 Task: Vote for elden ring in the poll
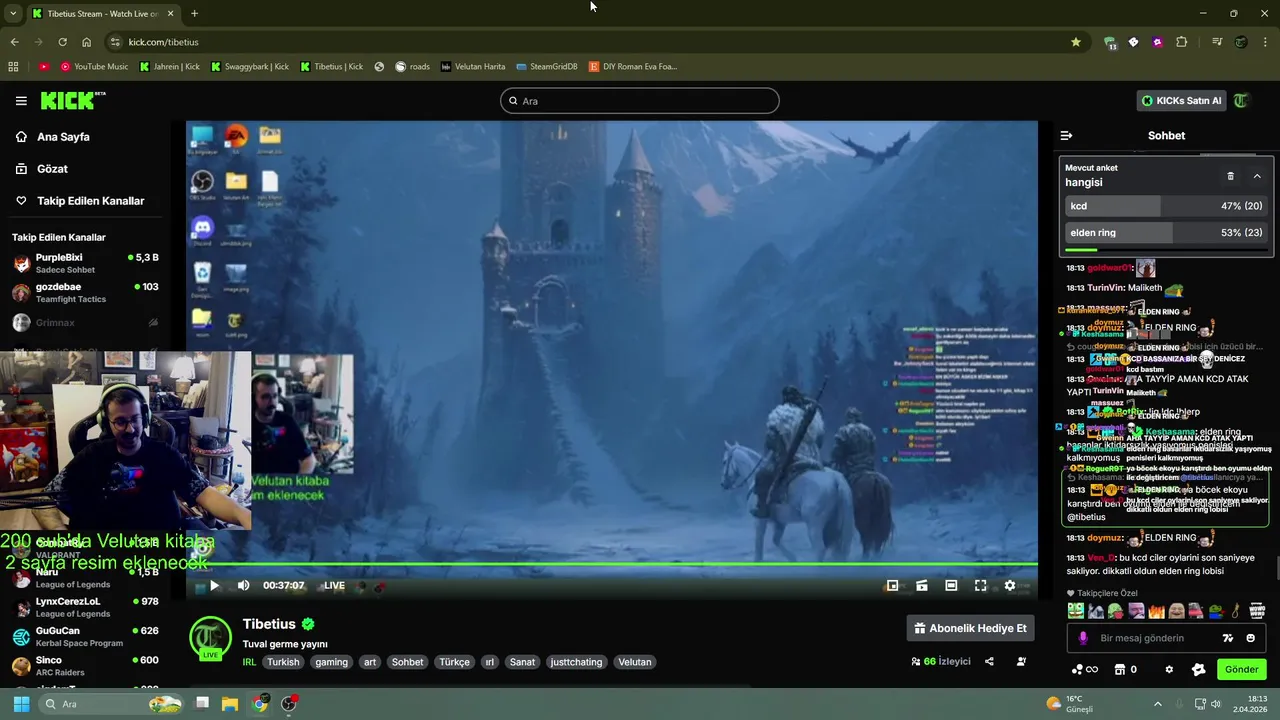(1166, 233)
